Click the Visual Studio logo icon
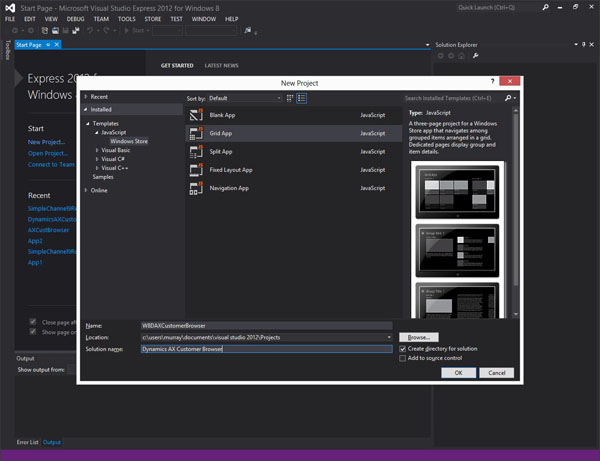This screenshot has height=461, width=600. click(x=10, y=8)
